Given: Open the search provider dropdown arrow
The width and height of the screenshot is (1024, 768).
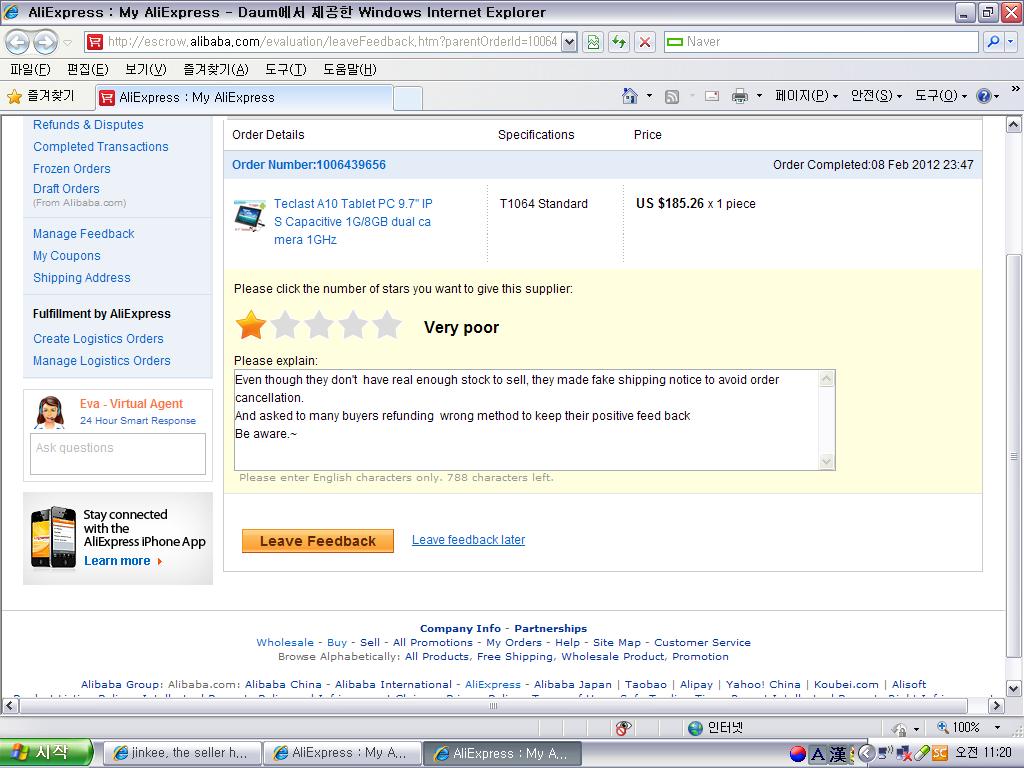Looking at the screenshot, I should [x=1010, y=42].
